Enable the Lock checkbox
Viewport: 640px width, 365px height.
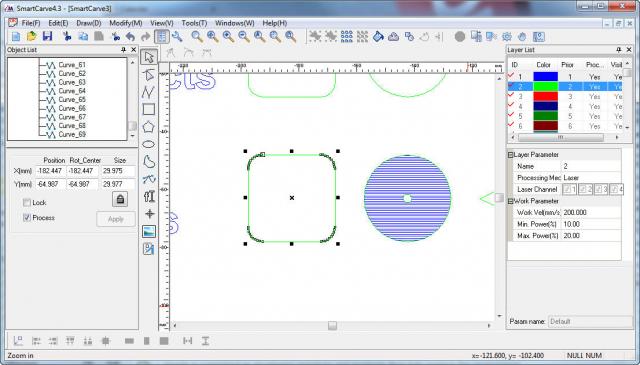pos(27,203)
